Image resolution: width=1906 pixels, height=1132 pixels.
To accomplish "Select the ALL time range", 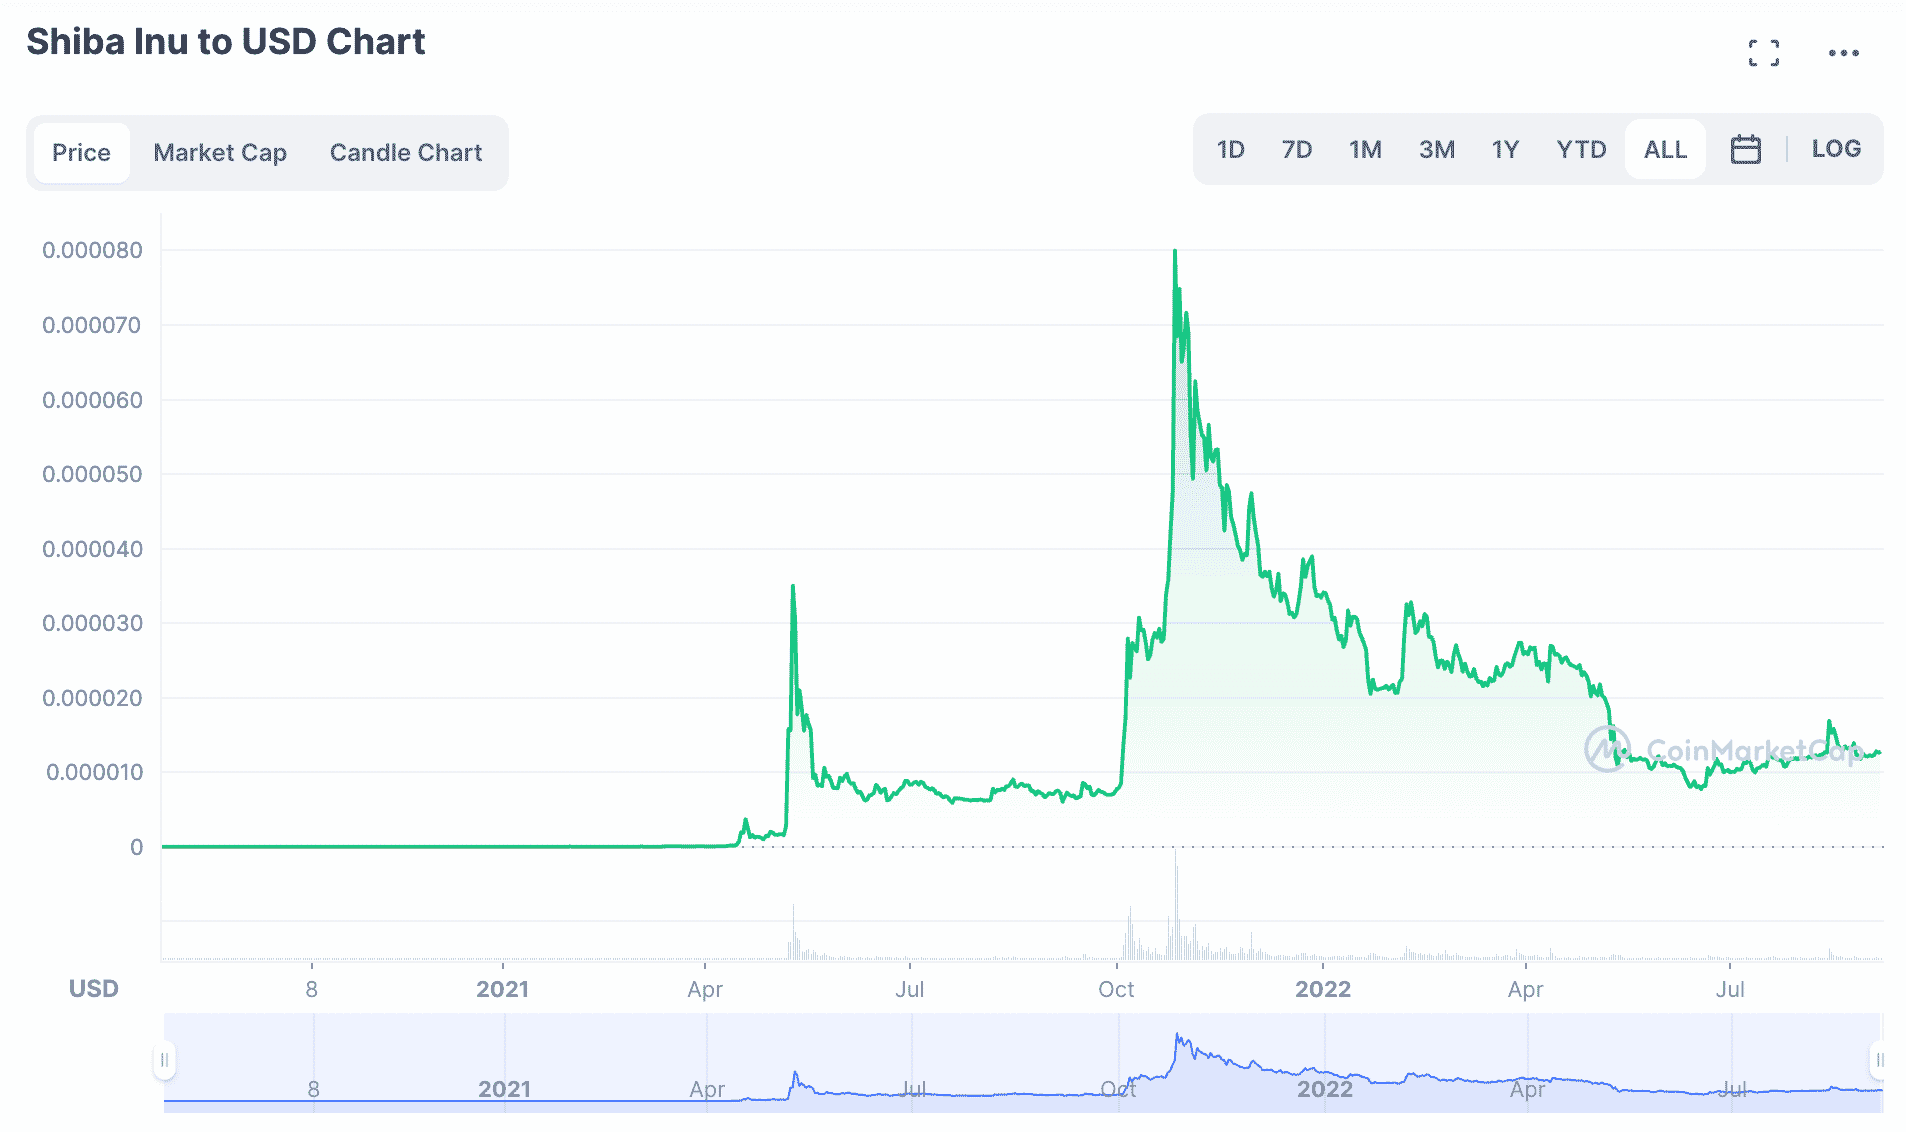I will coord(1665,149).
